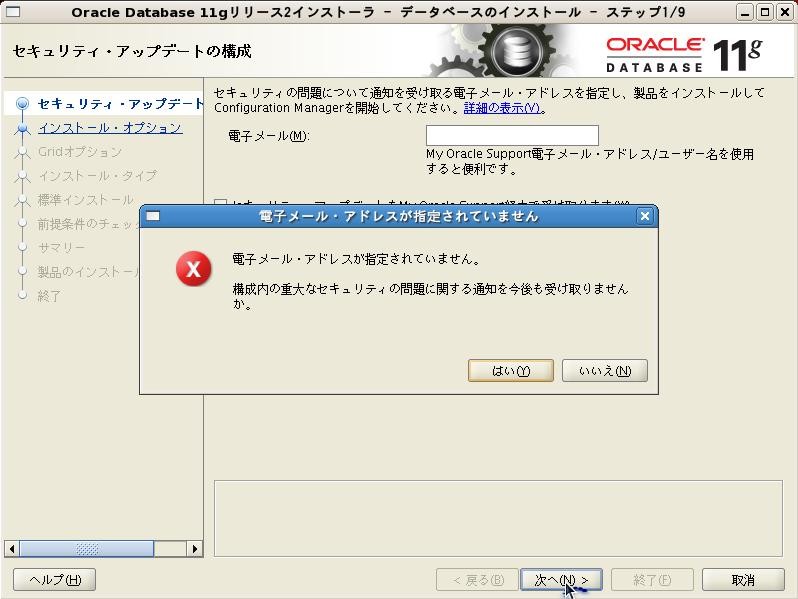The height and width of the screenshot is (599, 798).
Task: Select 終了 step in sidebar
Action: coord(49,296)
